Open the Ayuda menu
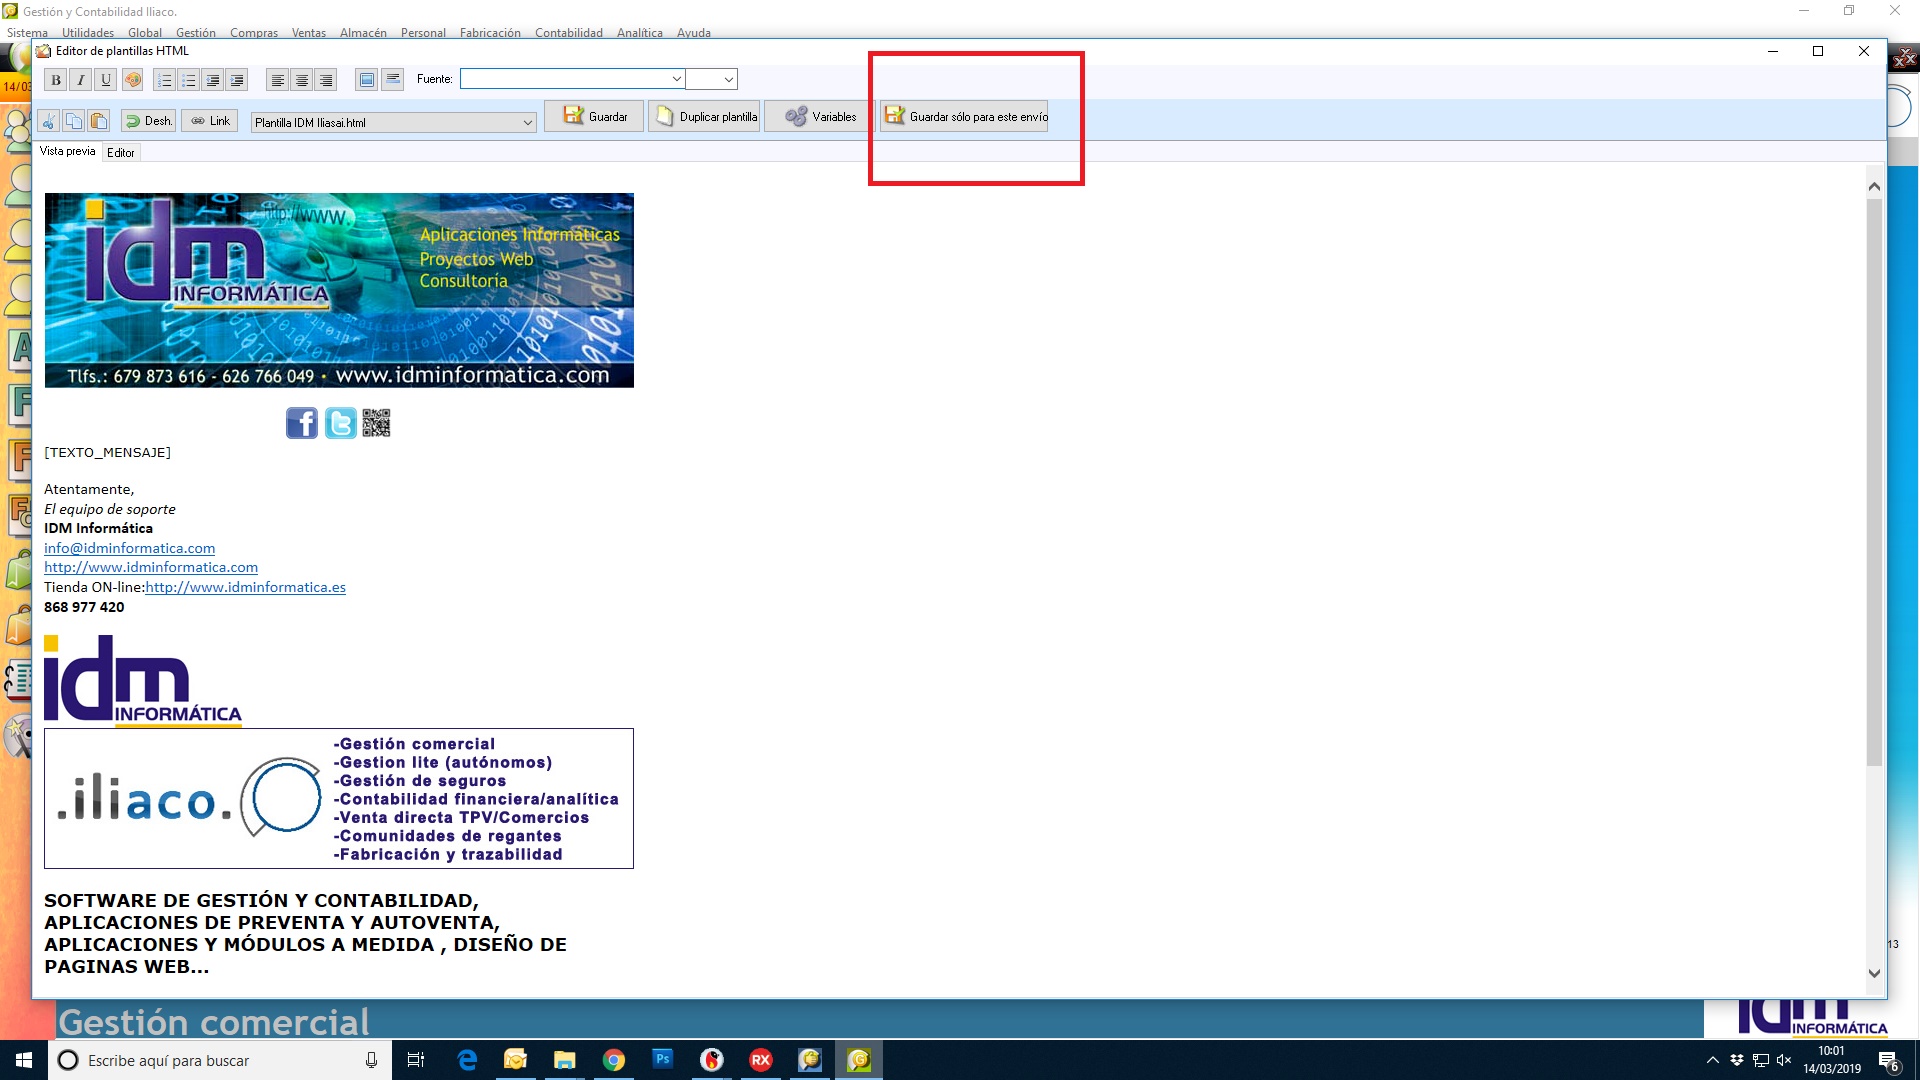Image resolution: width=1920 pixels, height=1080 pixels. 694,33
